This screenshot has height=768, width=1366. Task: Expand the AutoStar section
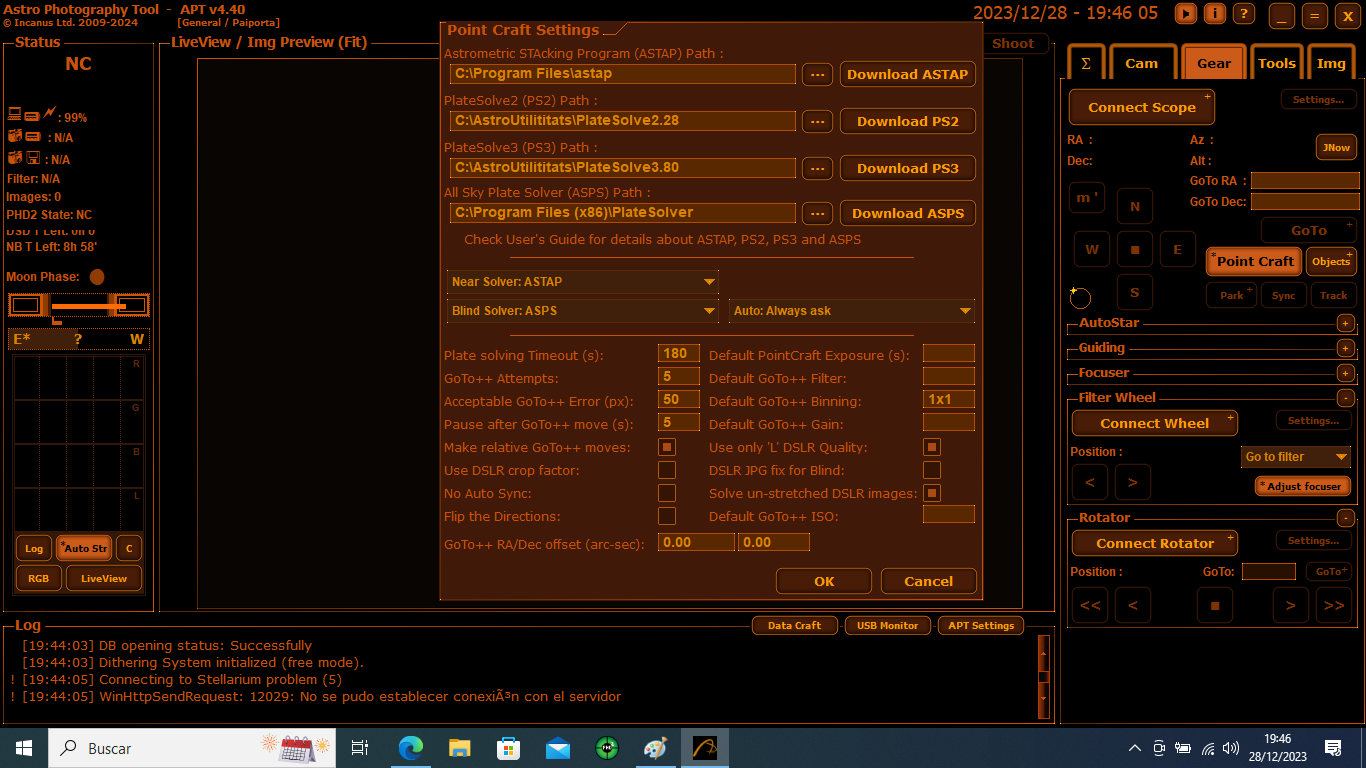point(1346,323)
